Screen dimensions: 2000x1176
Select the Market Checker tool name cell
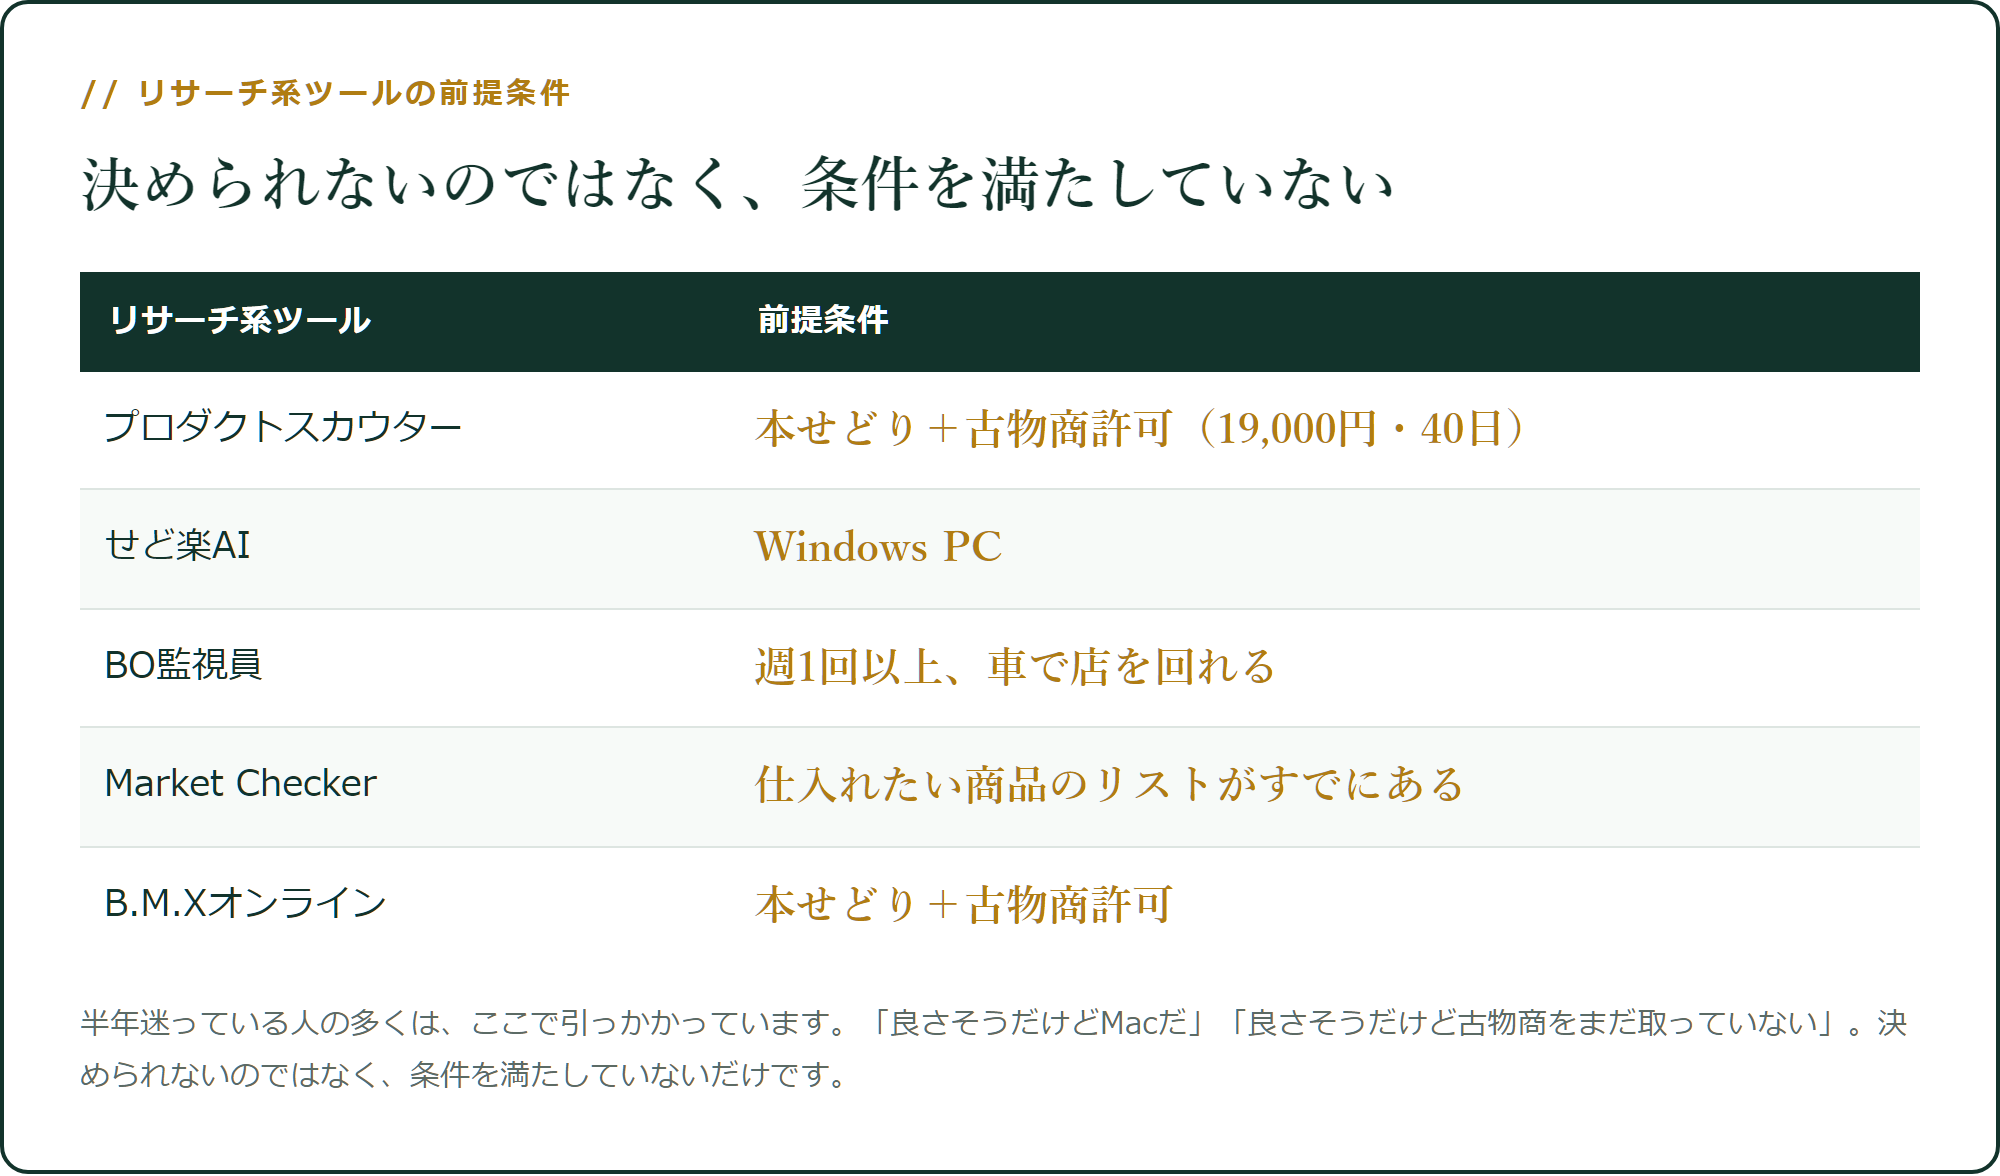pyautogui.click(x=241, y=783)
